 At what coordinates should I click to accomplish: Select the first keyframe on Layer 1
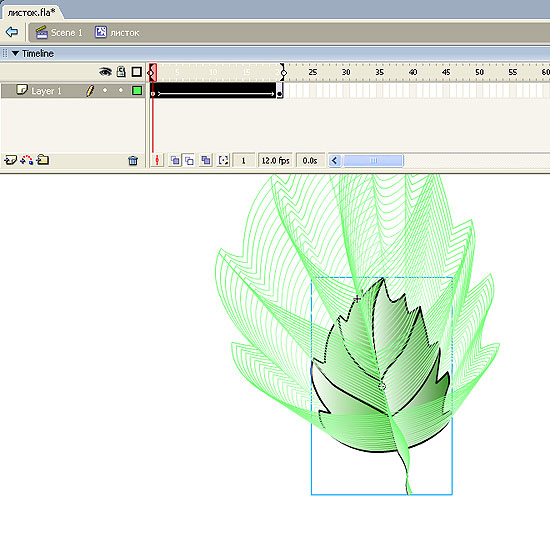[x=153, y=90]
